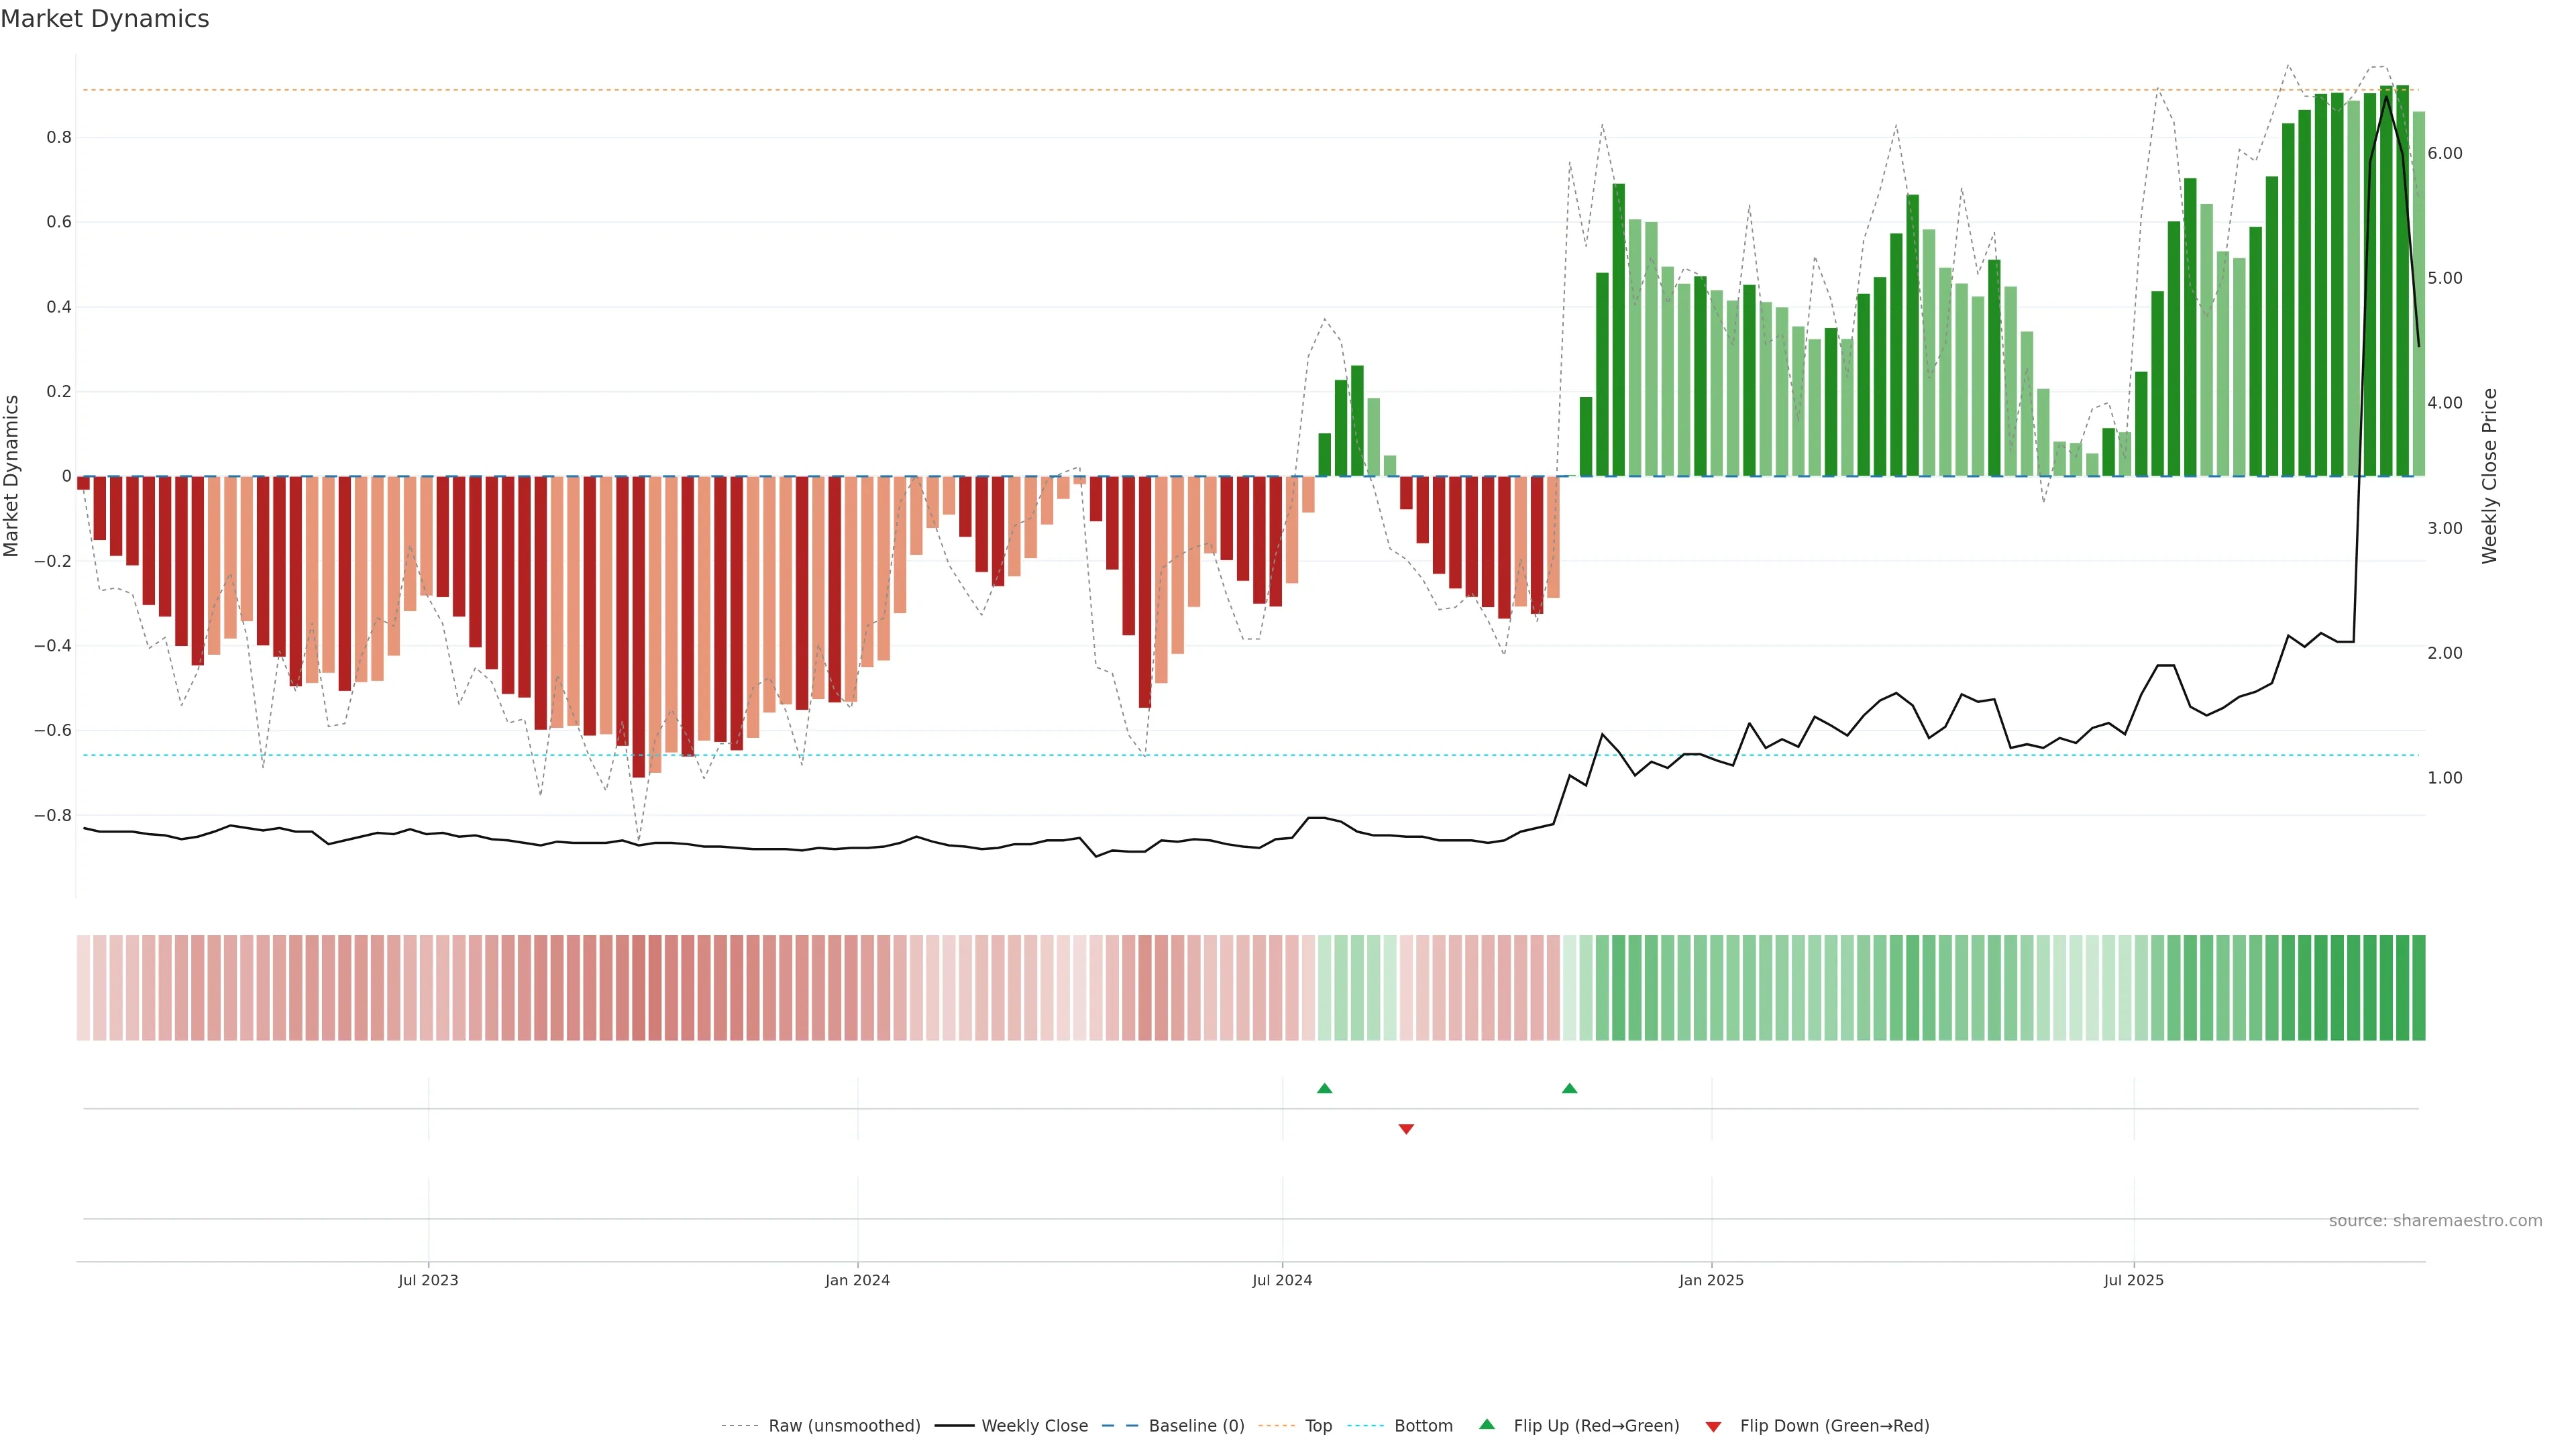The width and height of the screenshot is (2576, 1449).
Task: Hide the Bottom series via its legend entry
Action: point(1423,1426)
